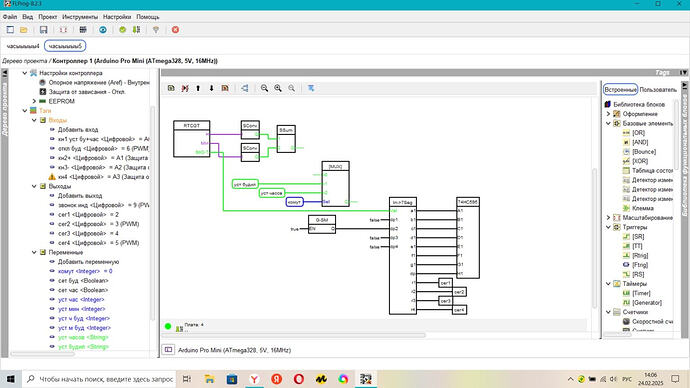The height and width of the screenshot is (388, 690).
Task: Click the blue block-connection icon in canvas toolbar
Action: [245, 88]
